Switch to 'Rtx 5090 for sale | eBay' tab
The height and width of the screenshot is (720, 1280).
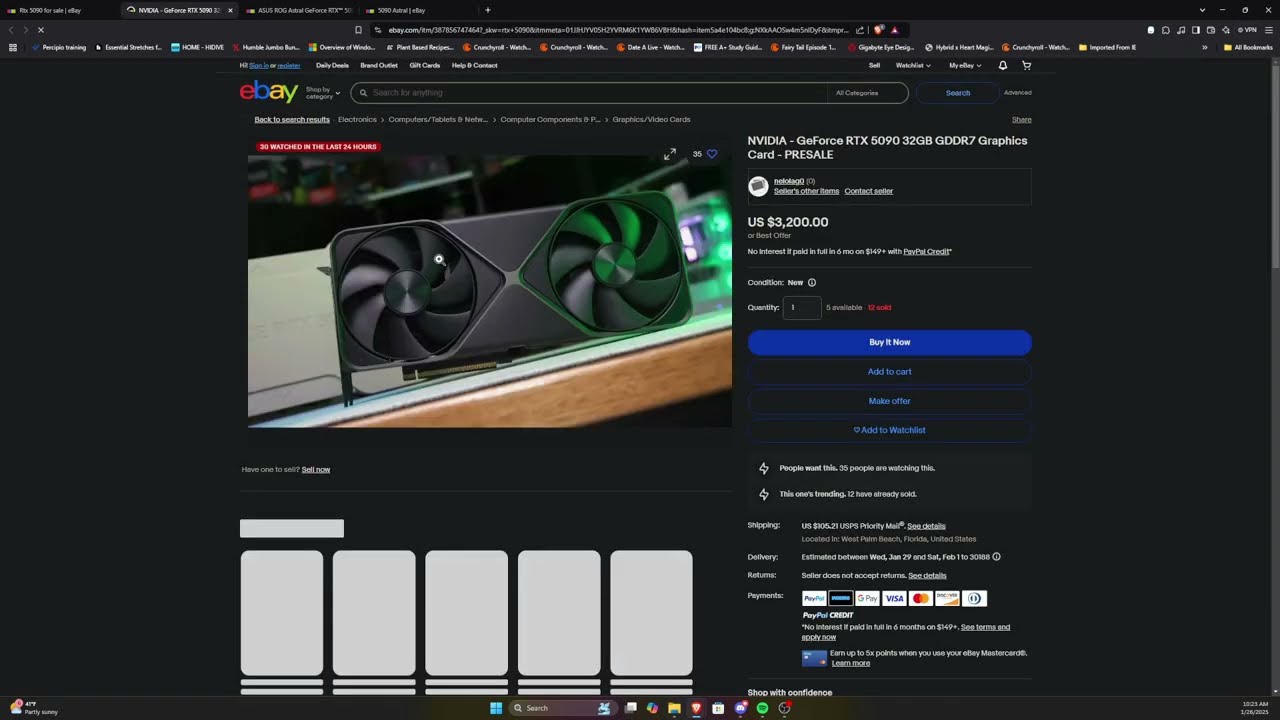pyautogui.click(x=58, y=10)
